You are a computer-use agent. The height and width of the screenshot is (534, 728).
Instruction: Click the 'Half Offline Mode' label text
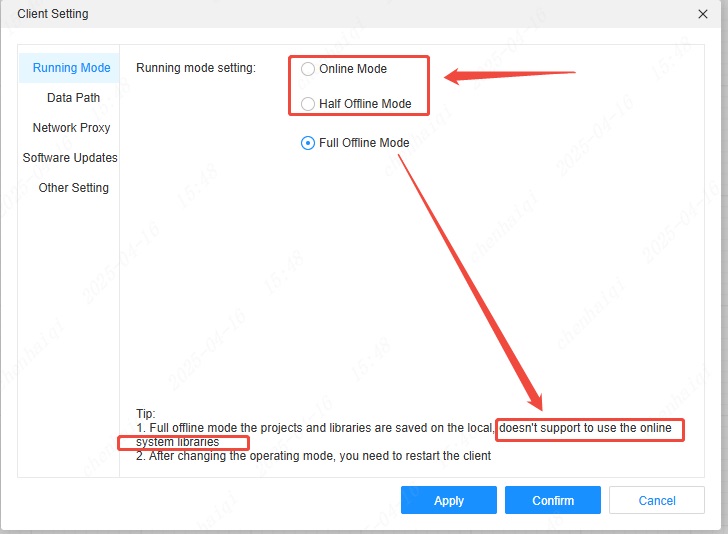tap(365, 104)
